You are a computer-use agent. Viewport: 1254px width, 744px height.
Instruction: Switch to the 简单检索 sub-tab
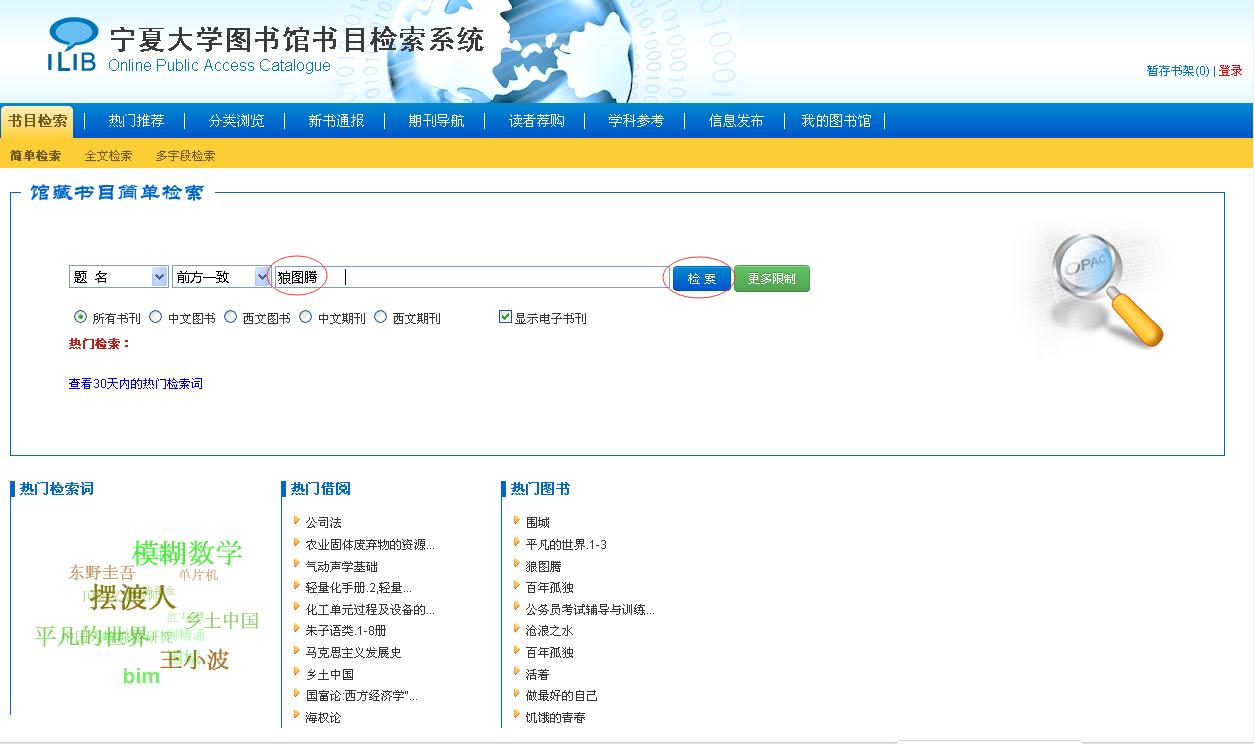35,156
